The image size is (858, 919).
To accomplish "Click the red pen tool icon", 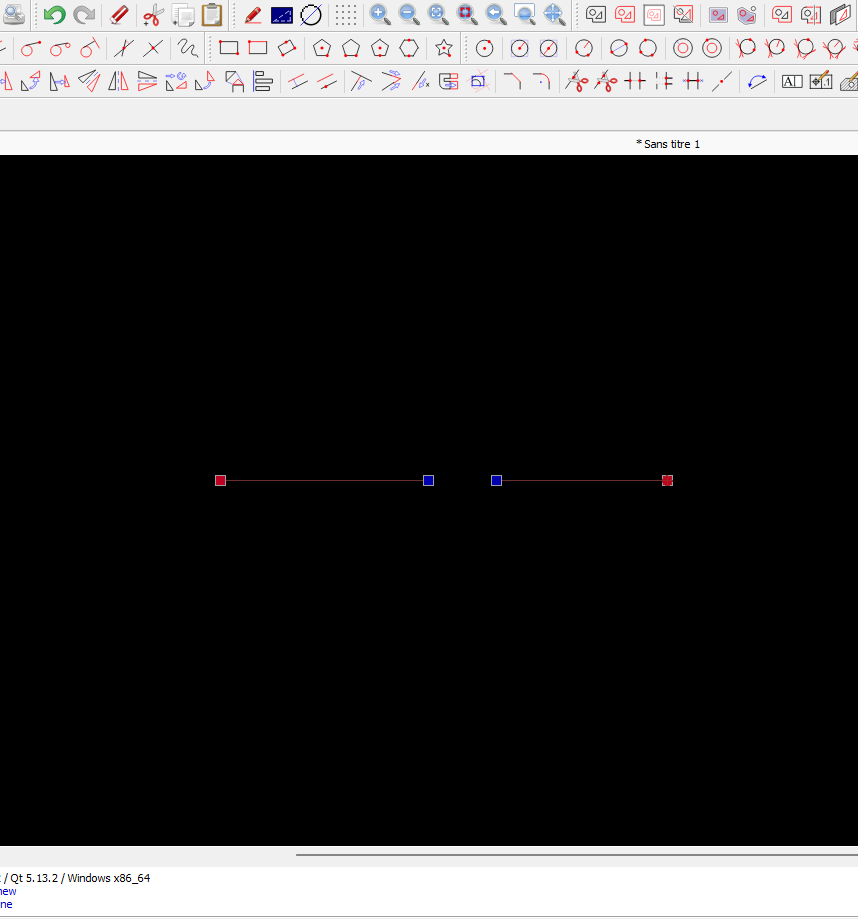I will point(253,15).
